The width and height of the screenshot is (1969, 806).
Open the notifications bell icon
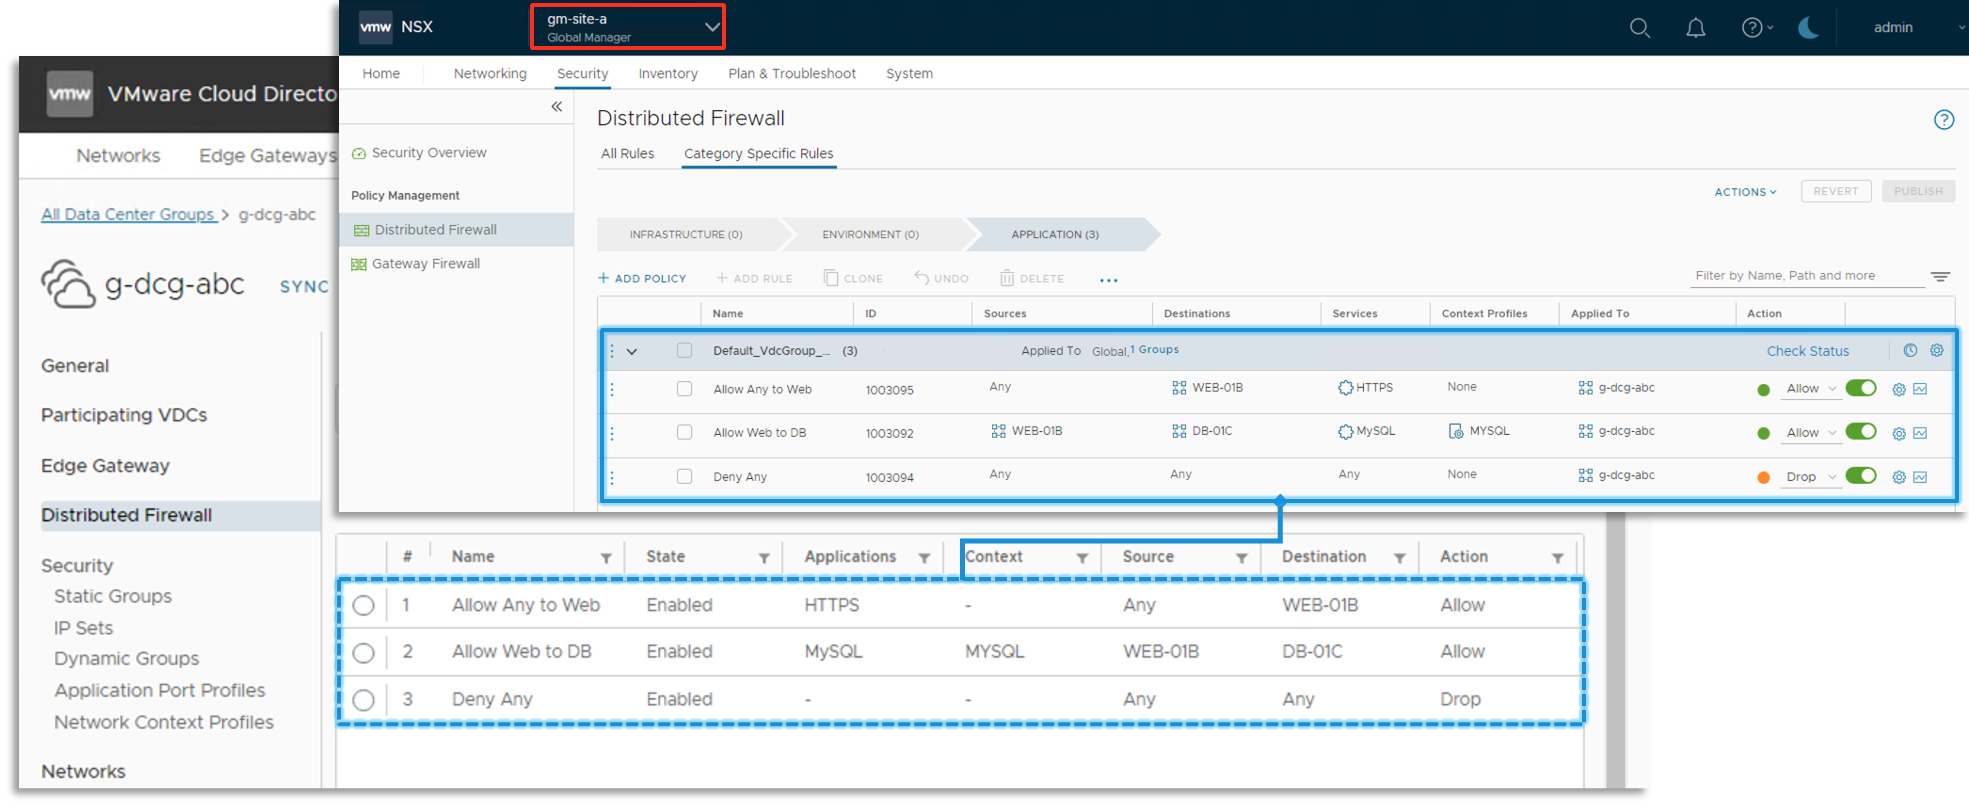pos(1695,28)
